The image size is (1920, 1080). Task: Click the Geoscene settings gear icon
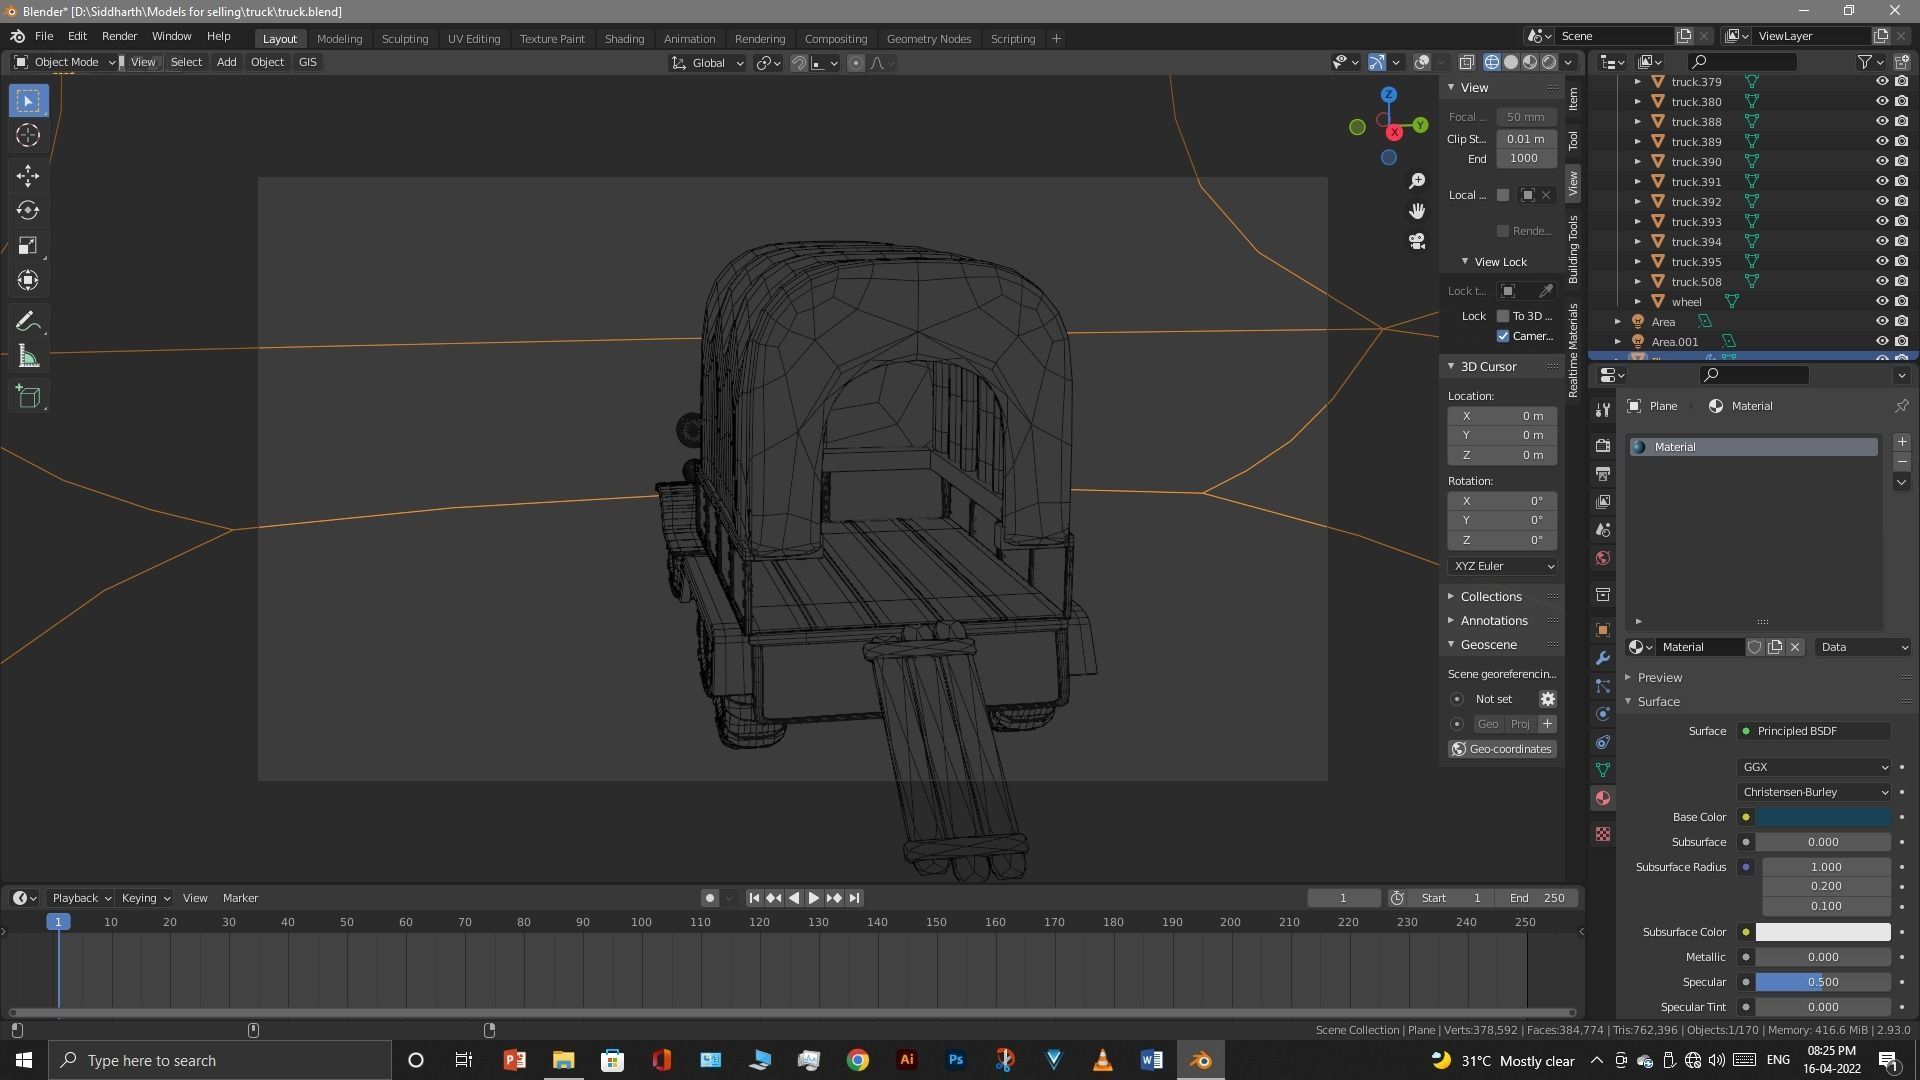[1547, 699]
